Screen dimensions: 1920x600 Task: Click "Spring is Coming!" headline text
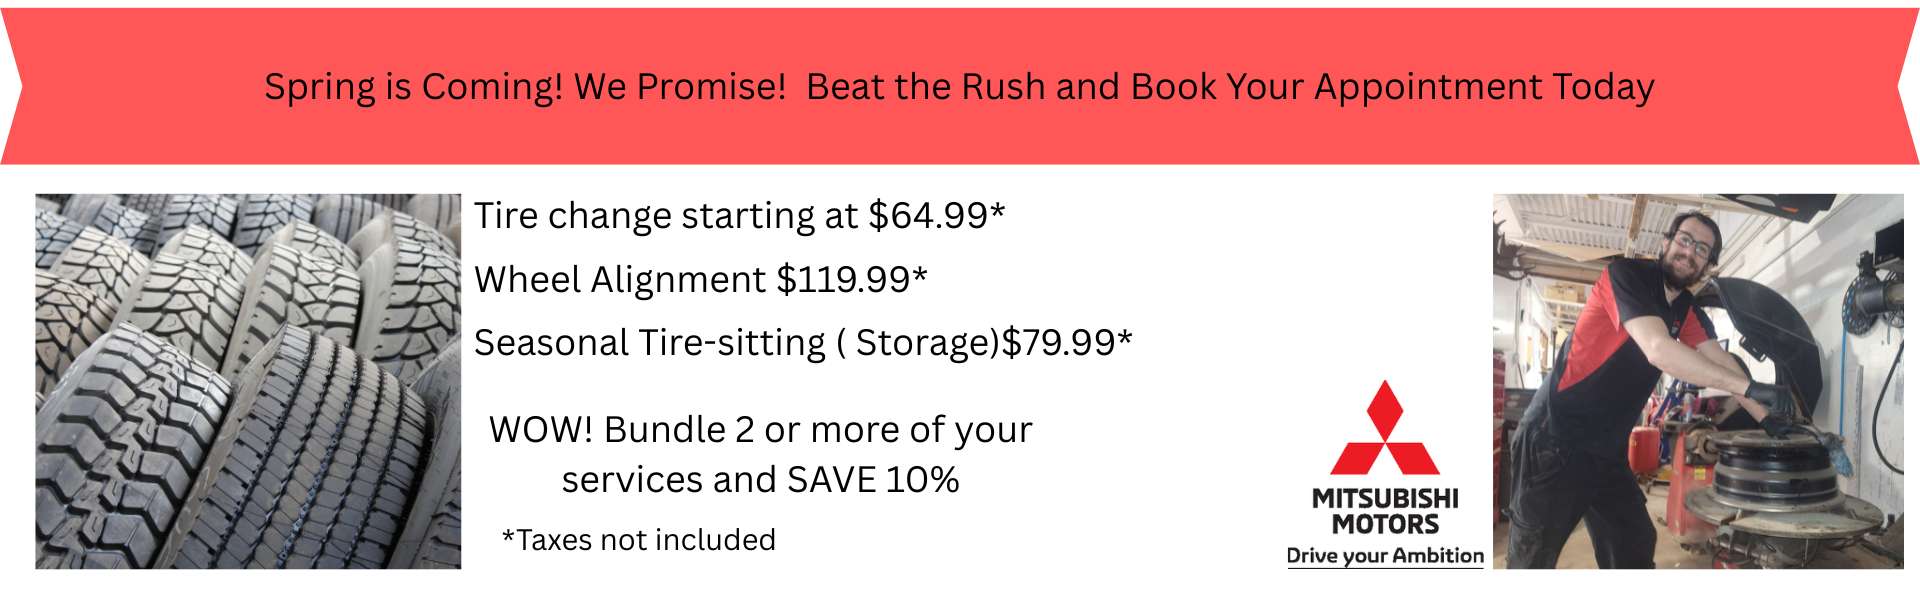413,87
